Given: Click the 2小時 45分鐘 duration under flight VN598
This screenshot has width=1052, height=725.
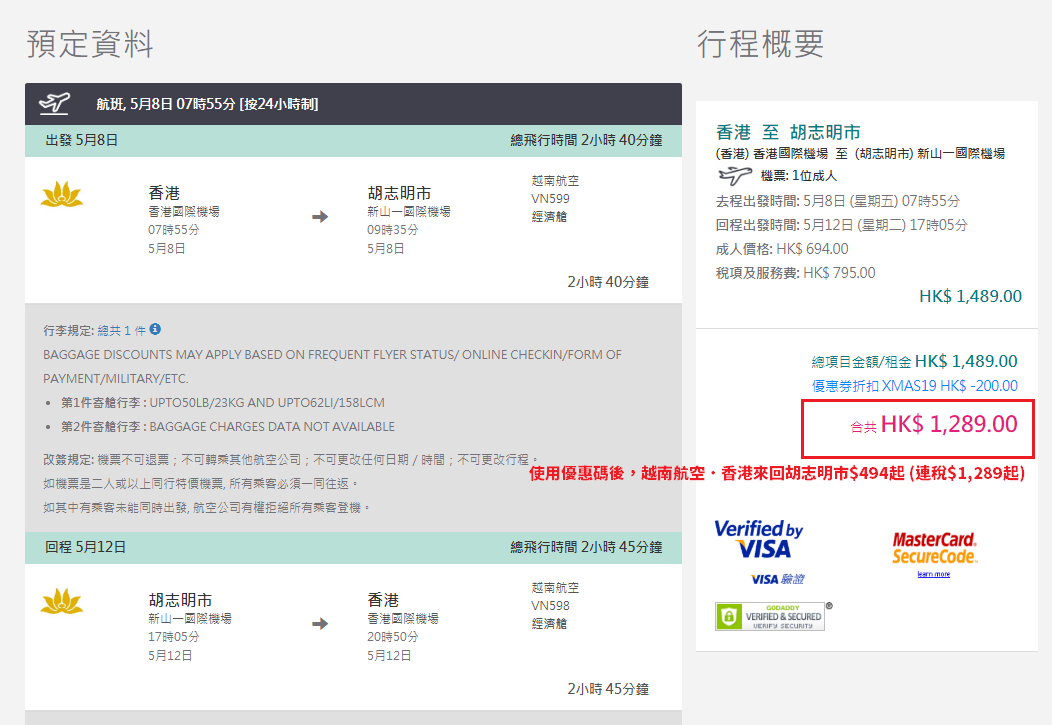Looking at the screenshot, I should pyautogui.click(x=609, y=689).
